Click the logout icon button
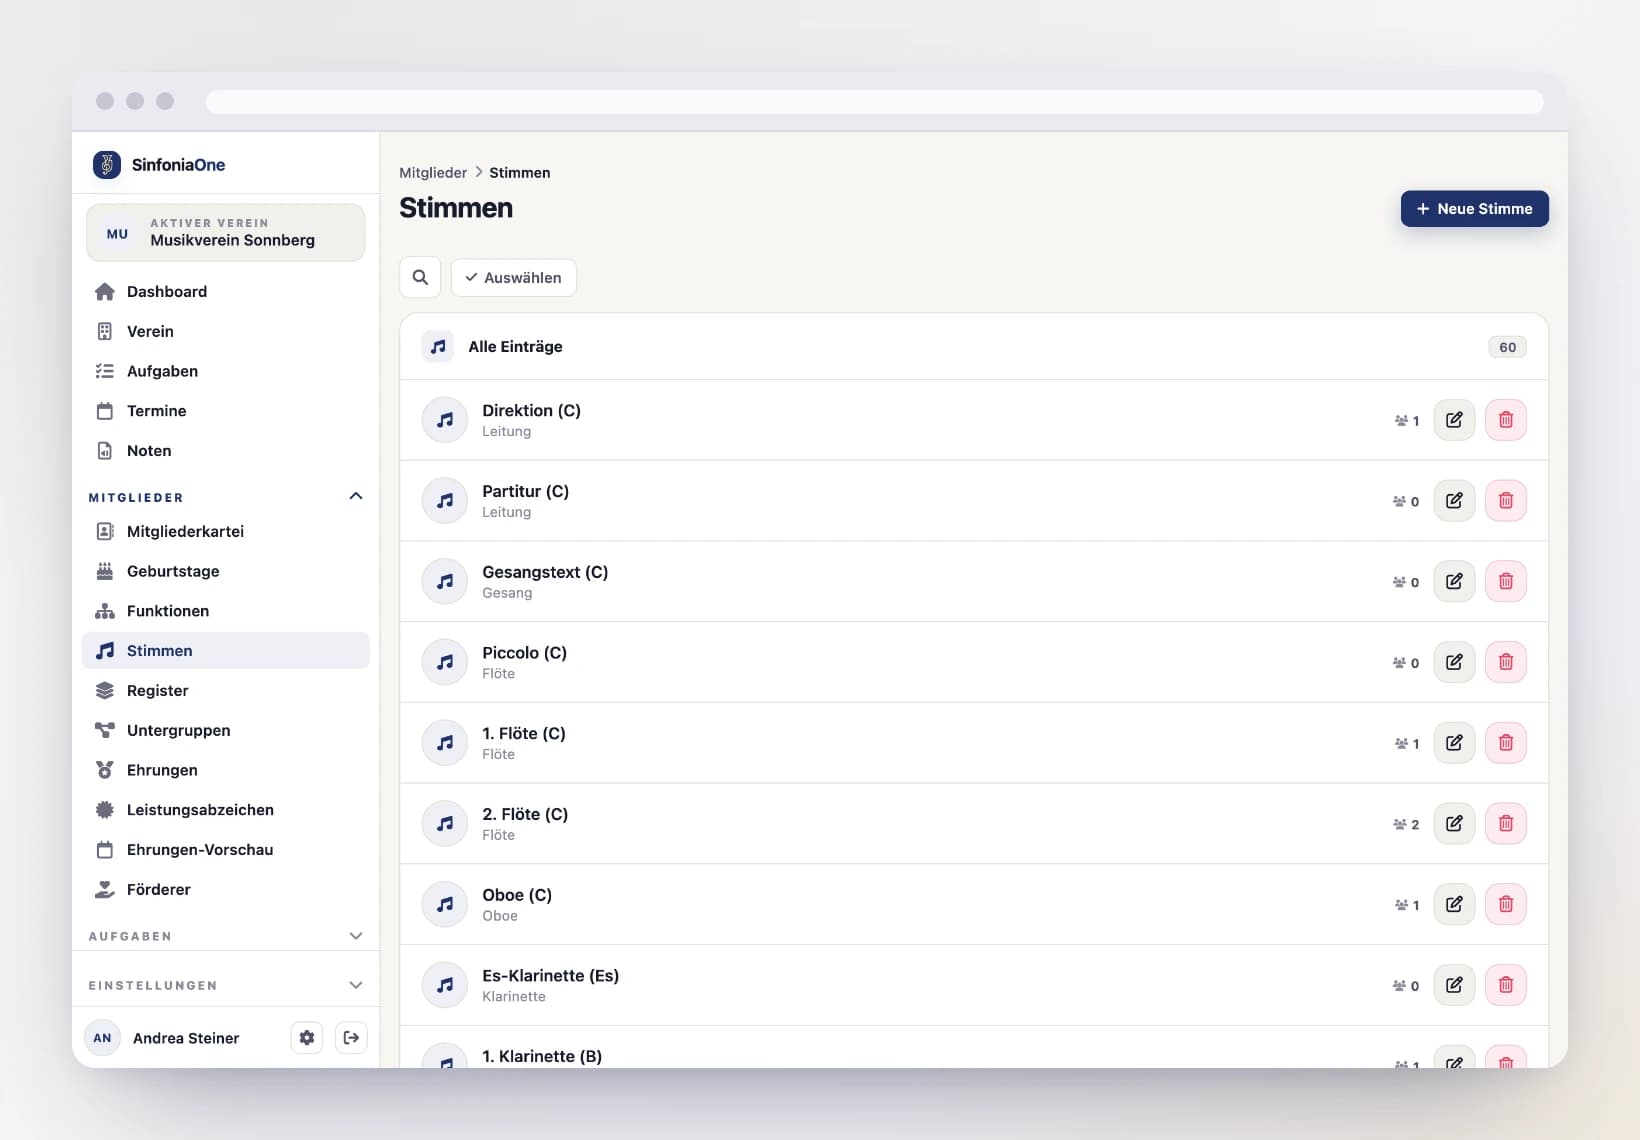This screenshot has height=1140, width=1640. [351, 1038]
